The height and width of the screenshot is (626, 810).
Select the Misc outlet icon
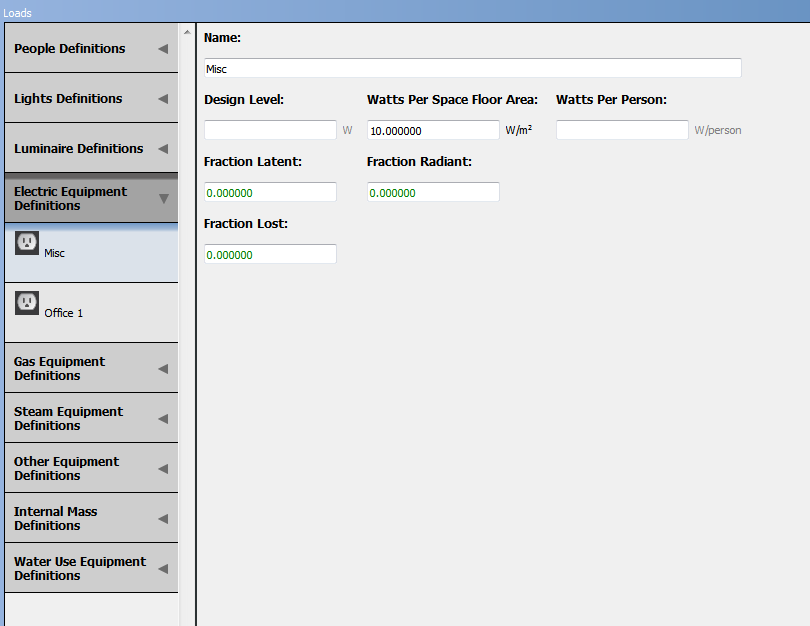[27, 243]
